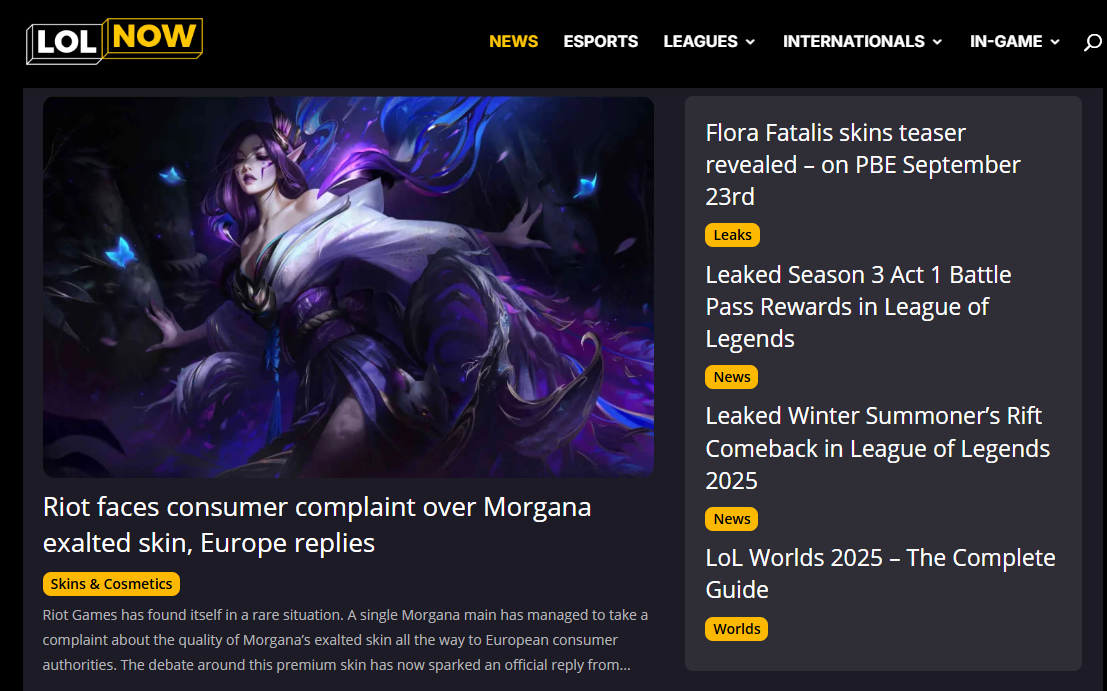This screenshot has width=1107, height=691.
Task: Select the Worlds category tag
Action: [736, 629]
